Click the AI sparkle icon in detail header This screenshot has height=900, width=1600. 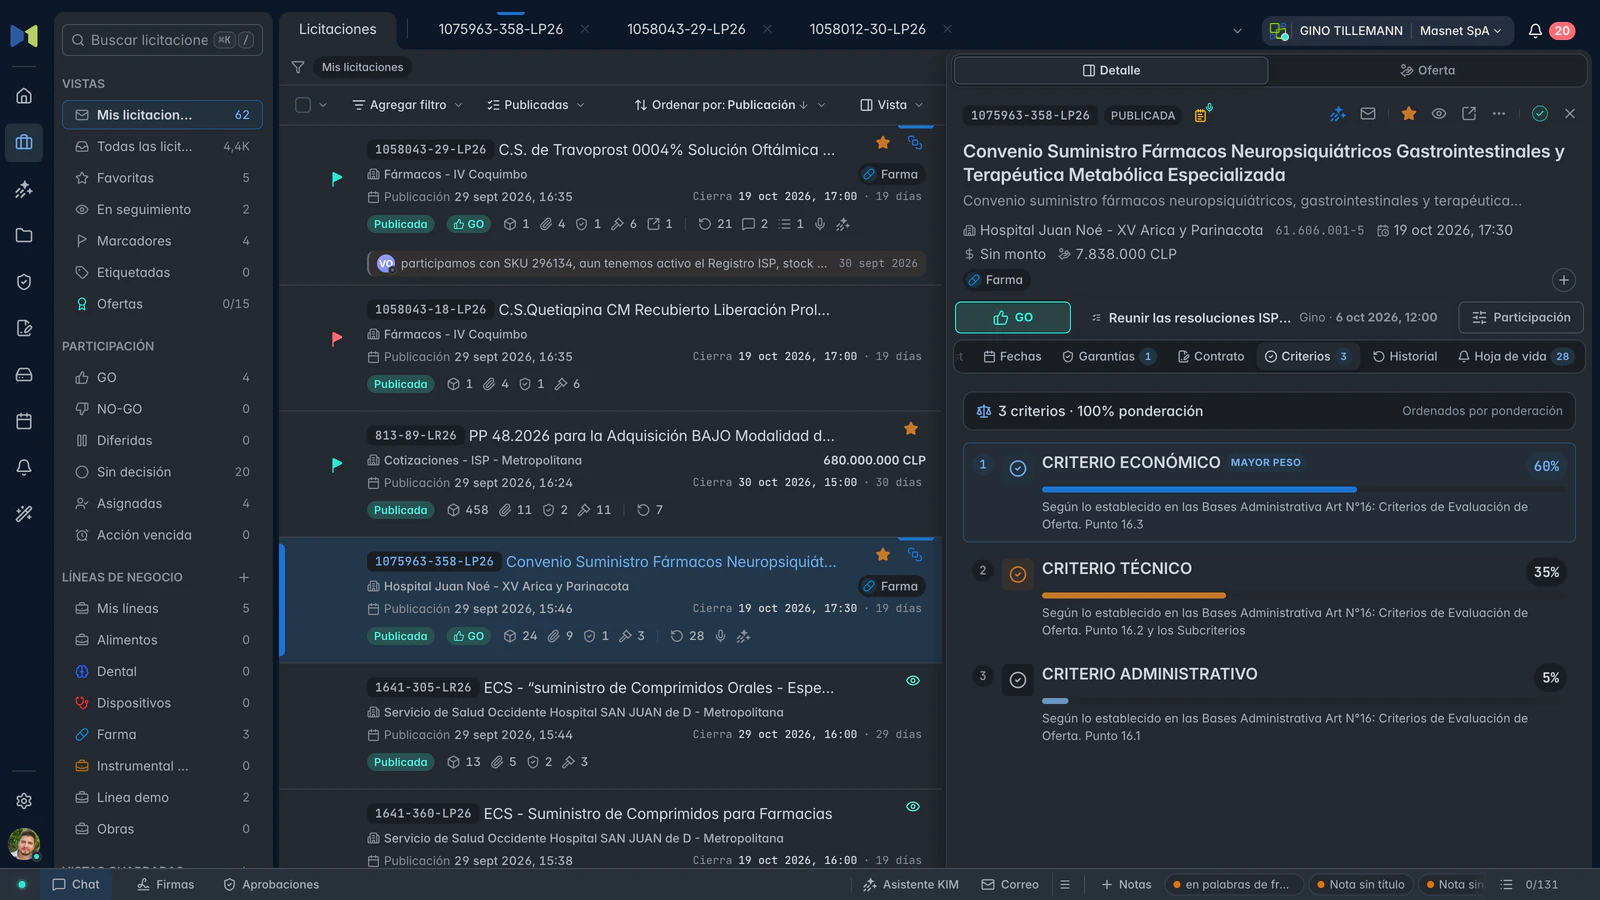tap(1338, 114)
